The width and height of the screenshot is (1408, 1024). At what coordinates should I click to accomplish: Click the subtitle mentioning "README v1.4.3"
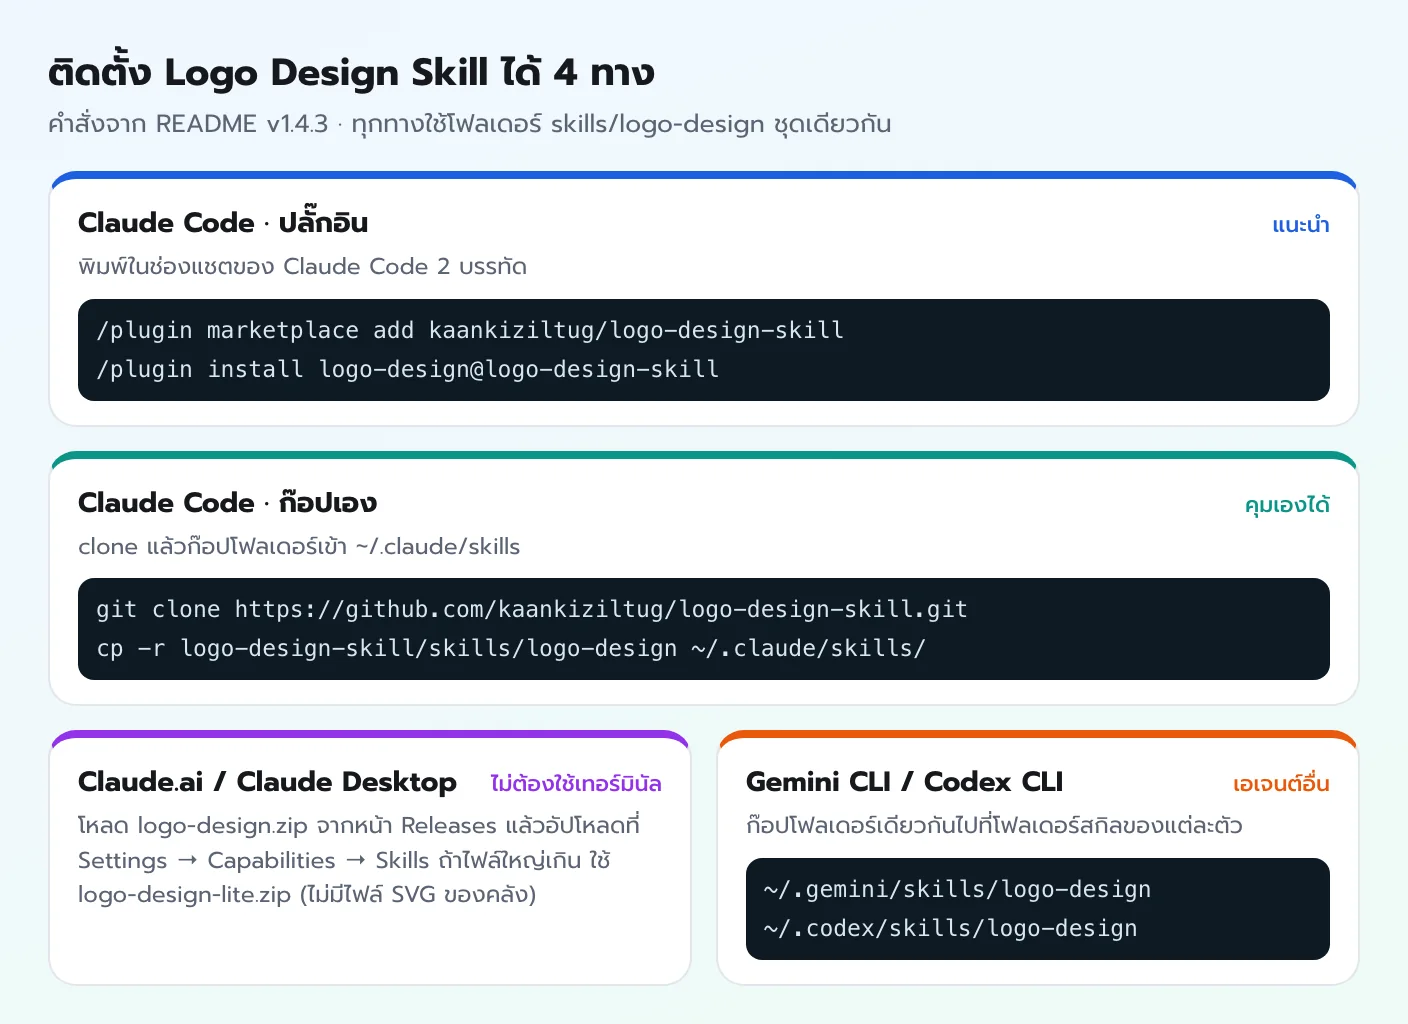click(469, 124)
